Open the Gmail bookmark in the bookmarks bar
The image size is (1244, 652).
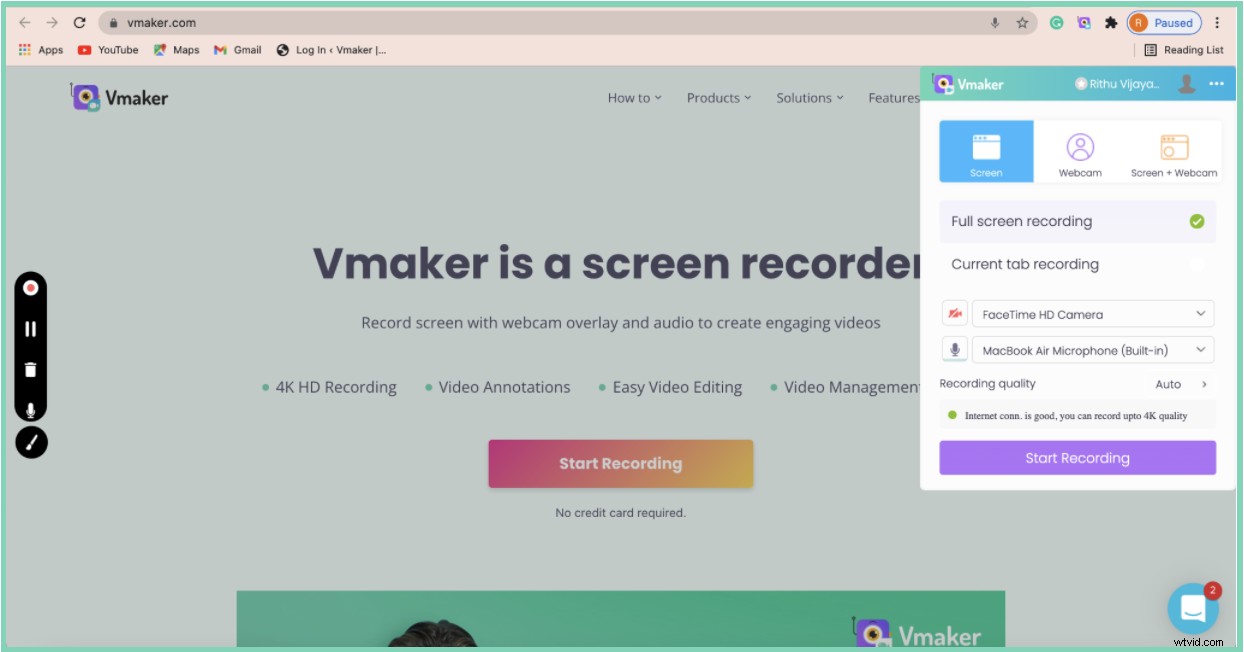coord(239,49)
